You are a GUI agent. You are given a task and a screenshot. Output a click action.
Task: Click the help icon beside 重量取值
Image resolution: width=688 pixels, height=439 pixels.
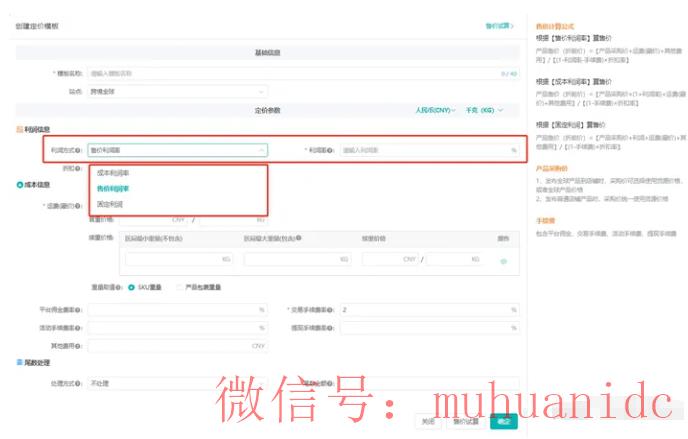pos(118,287)
